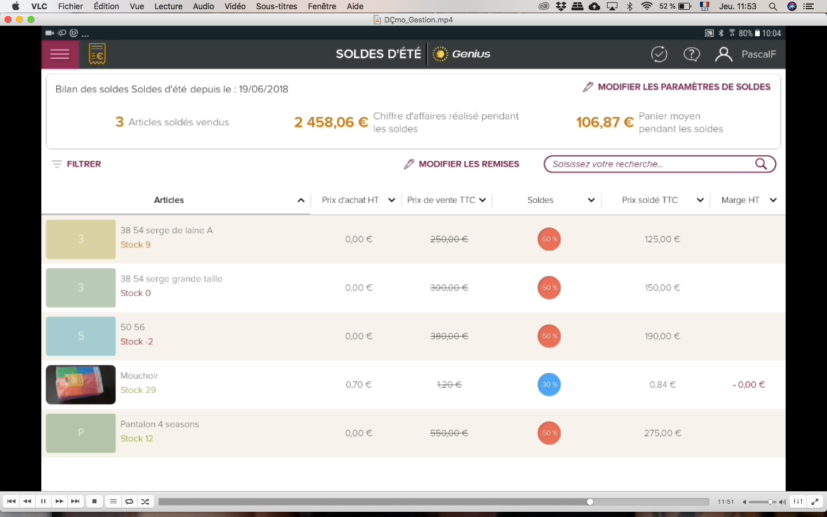Click red -50% badge for Pantalon 4 seasons
The width and height of the screenshot is (827, 517).
point(549,433)
